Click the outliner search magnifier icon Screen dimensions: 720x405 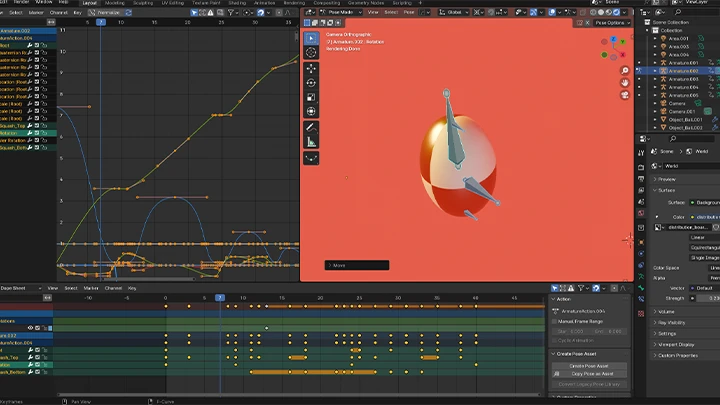(x=678, y=12)
